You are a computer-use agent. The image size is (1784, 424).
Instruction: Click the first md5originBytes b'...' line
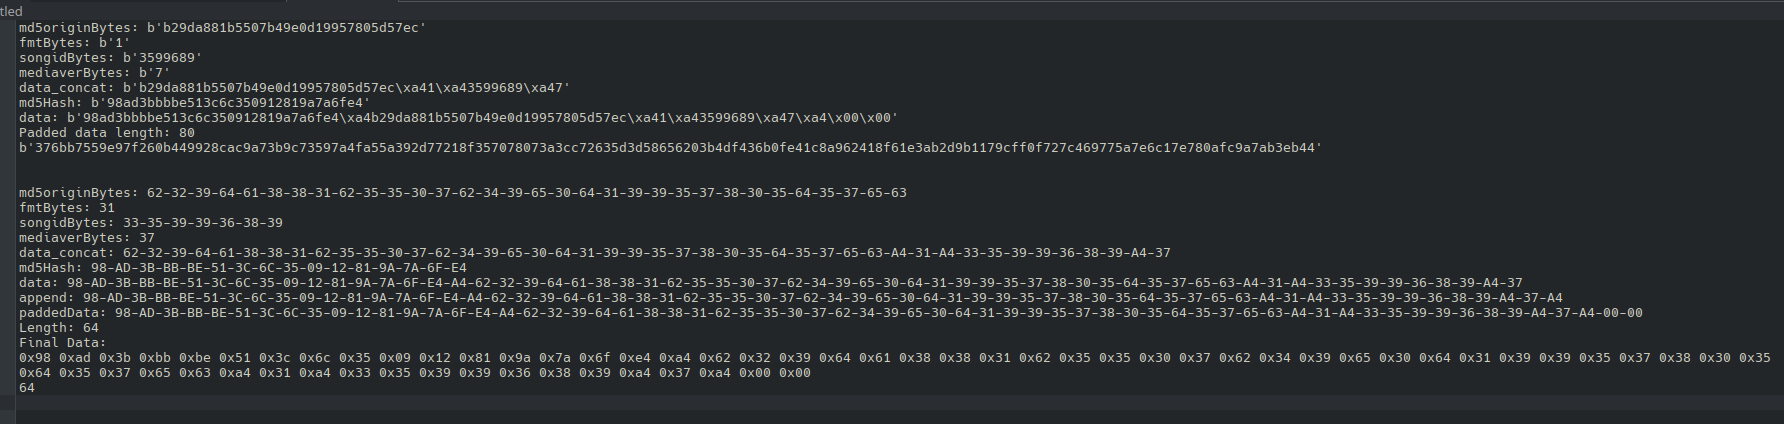coord(222,28)
